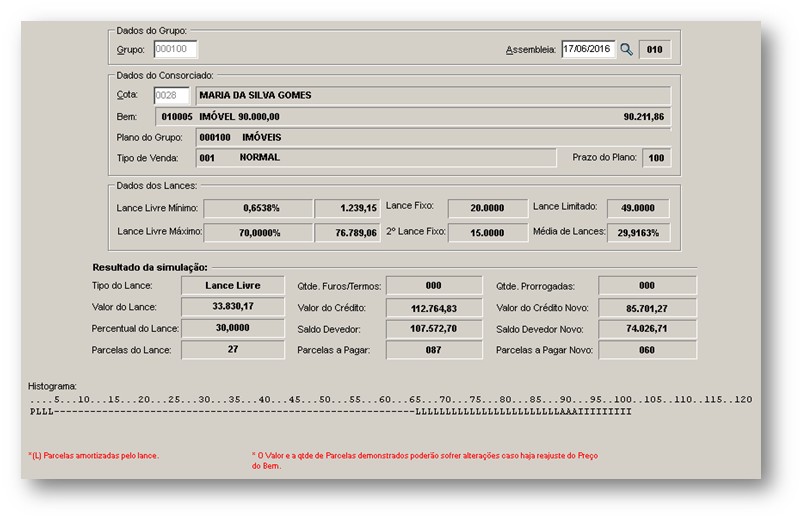Image resolution: width=803 pixels, height=521 pixels.
Task: Click Lance Livre Máximo value 76.789,06
Action: pyautogui.click(x=347, y=233)
